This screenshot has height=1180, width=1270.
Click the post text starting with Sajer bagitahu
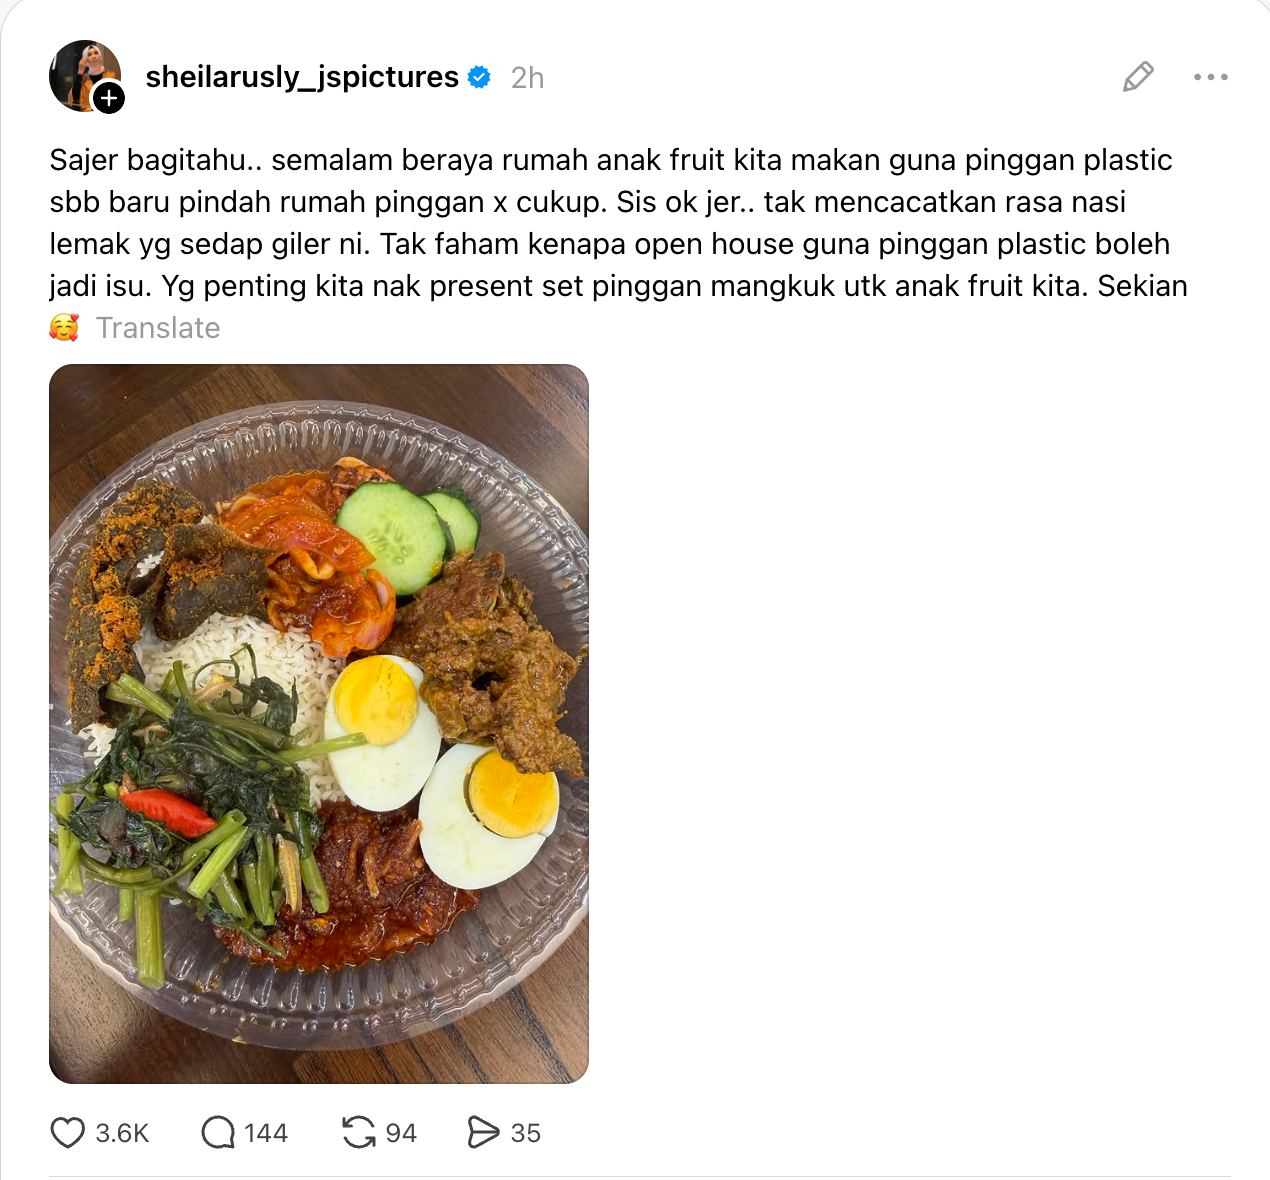coord(619,223)
